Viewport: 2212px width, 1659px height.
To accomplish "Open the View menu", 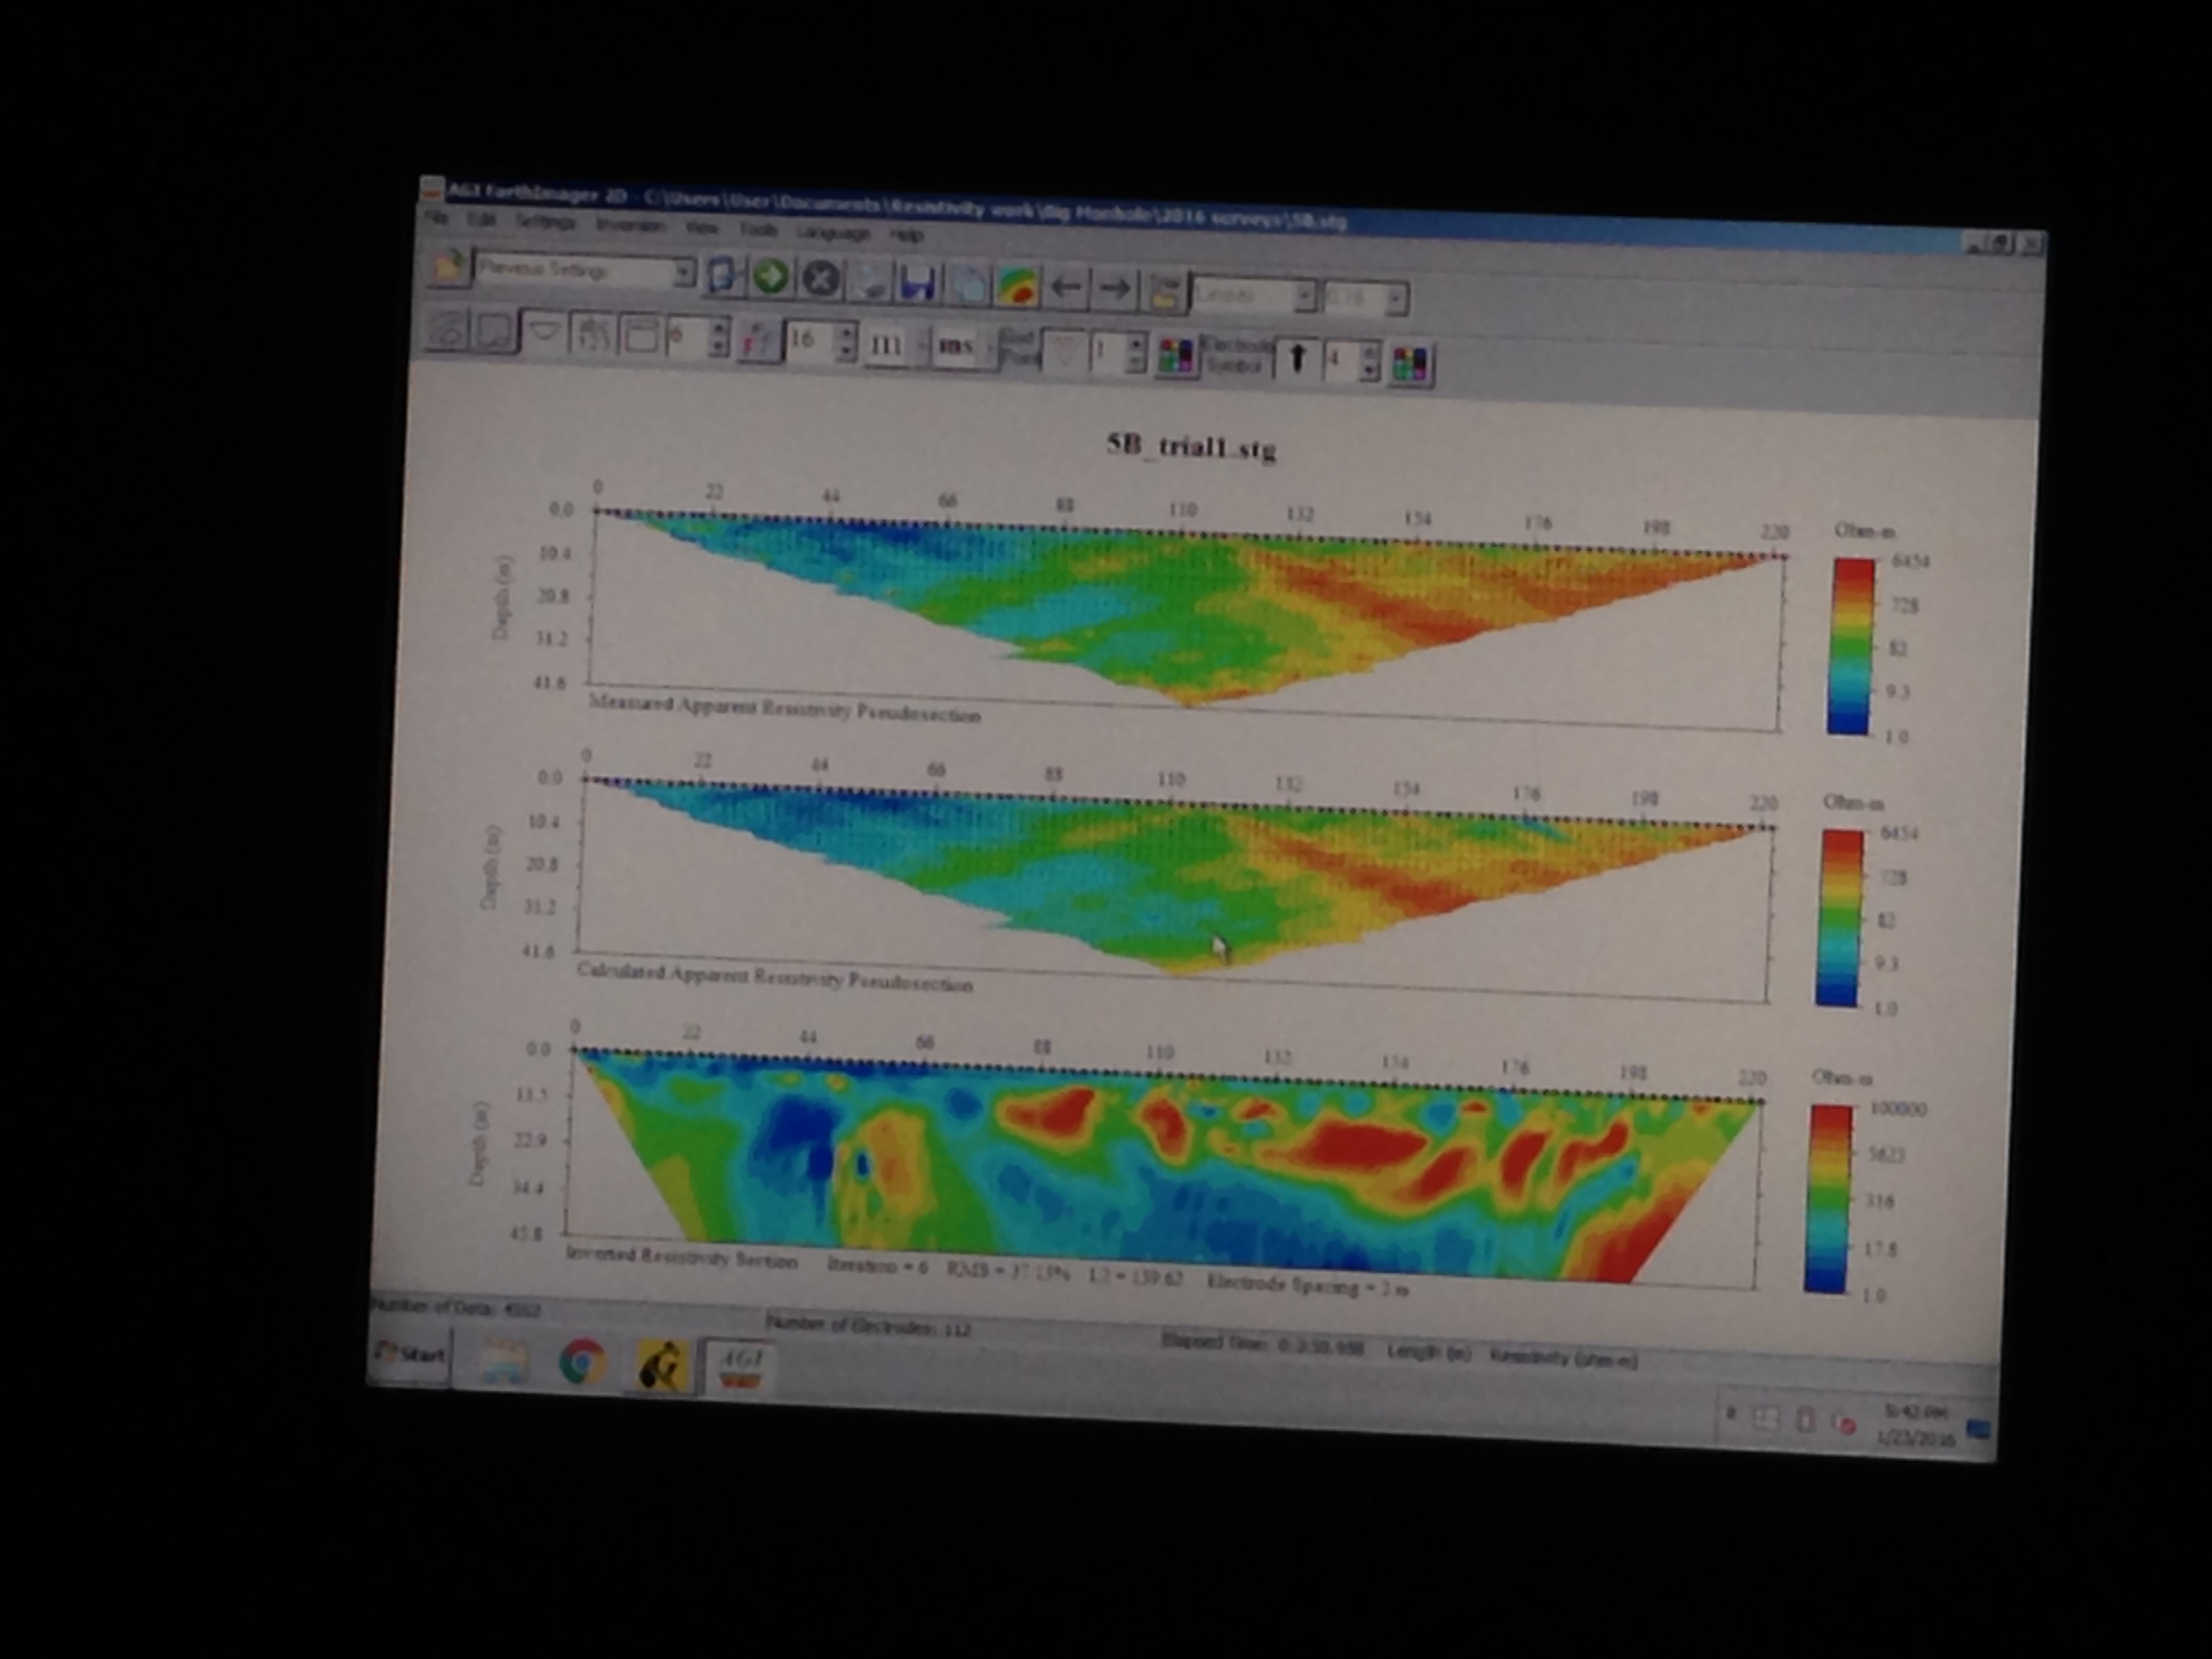I will (x=702, y=228).
